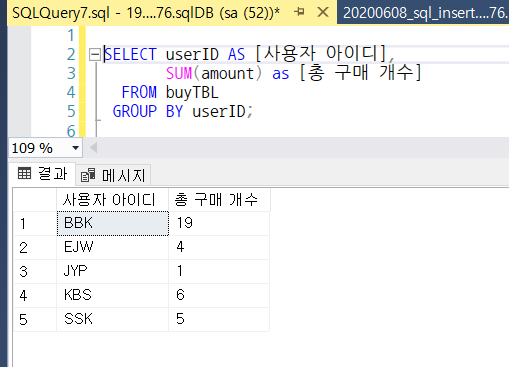Open the 메시지 messages tab
This screenshot has height=367, width=509.
pyautogui.click(x=113, y=175)
